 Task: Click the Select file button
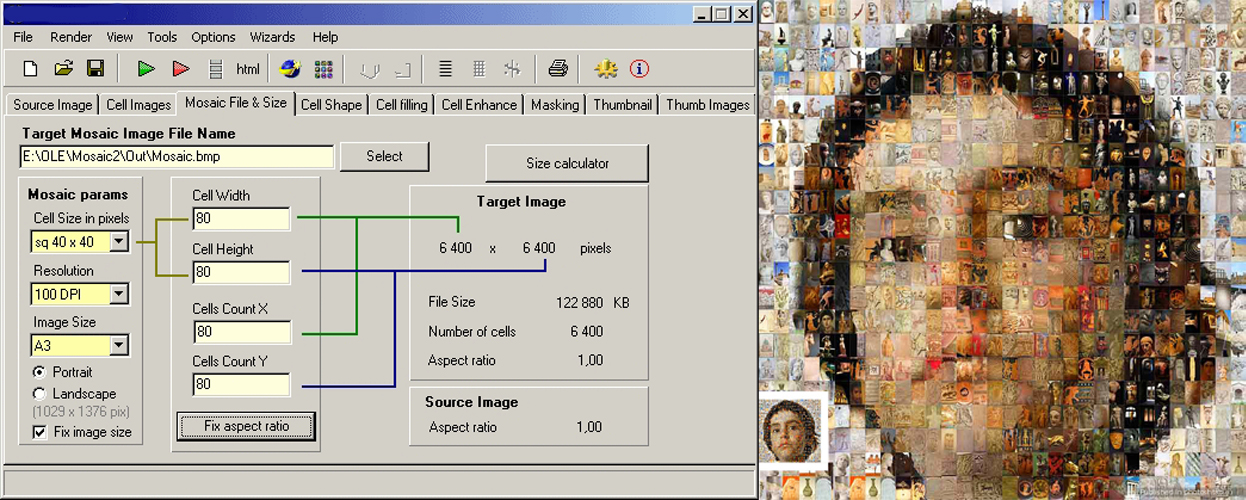coord(385,156)
